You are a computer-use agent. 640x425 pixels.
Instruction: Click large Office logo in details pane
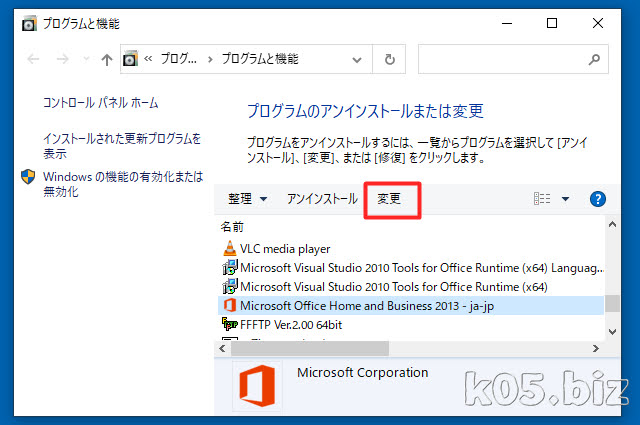point(257,386)
